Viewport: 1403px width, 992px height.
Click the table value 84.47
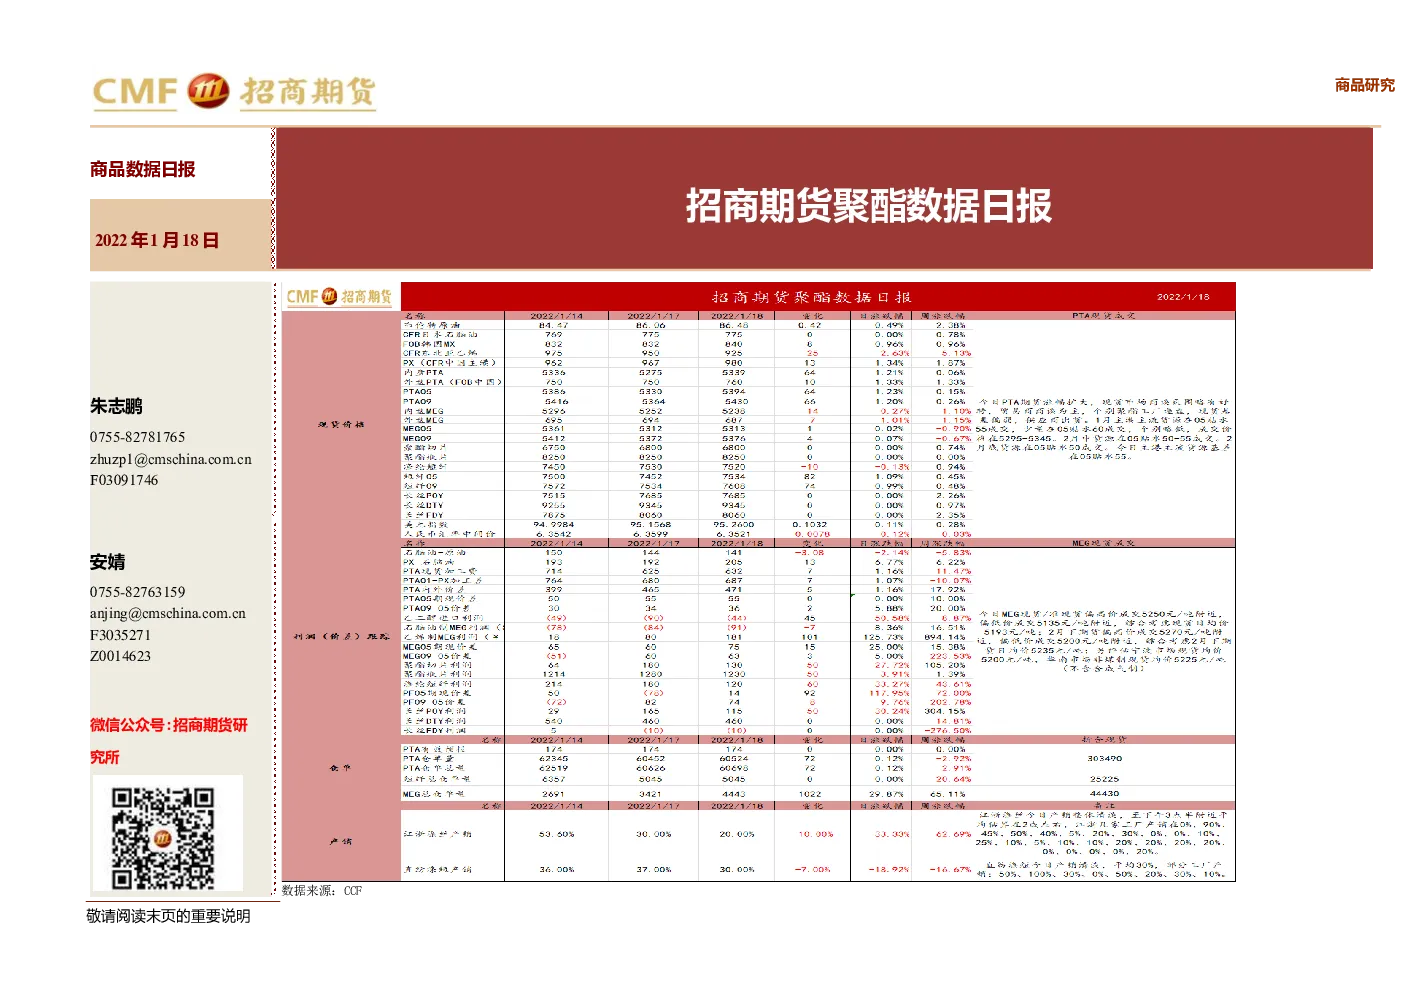point(553,325)
